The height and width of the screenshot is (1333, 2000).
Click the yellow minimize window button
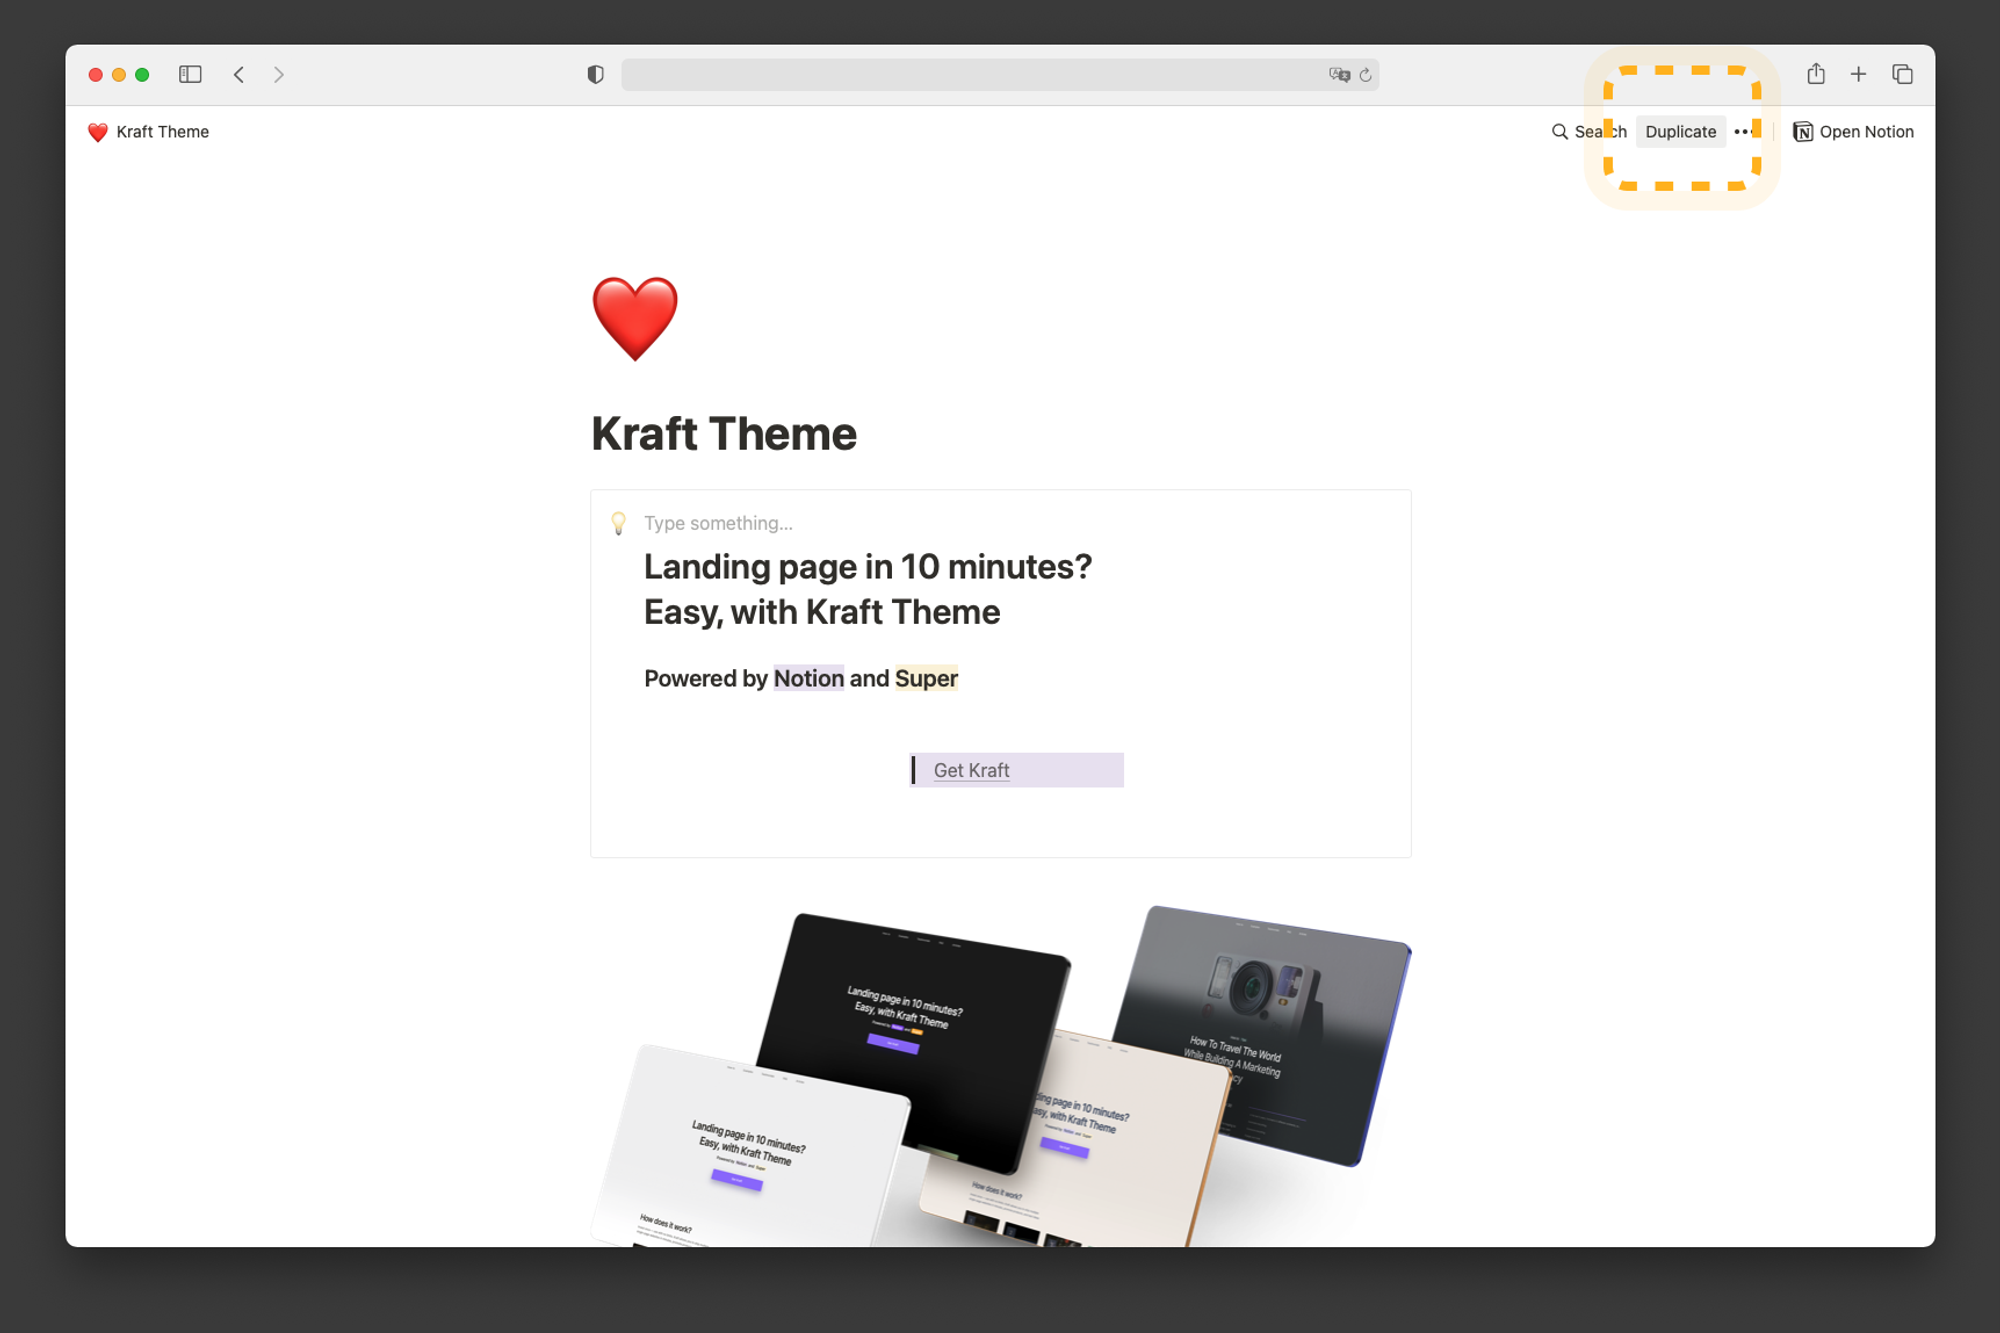(x=119, y=74)
